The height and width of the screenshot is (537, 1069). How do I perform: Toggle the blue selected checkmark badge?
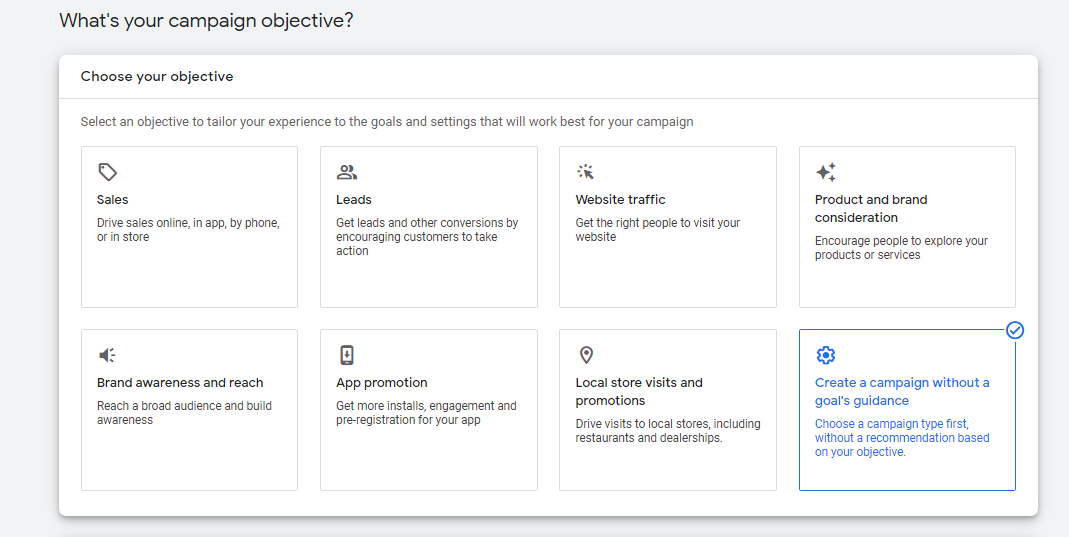click(x=1015, y=330)
